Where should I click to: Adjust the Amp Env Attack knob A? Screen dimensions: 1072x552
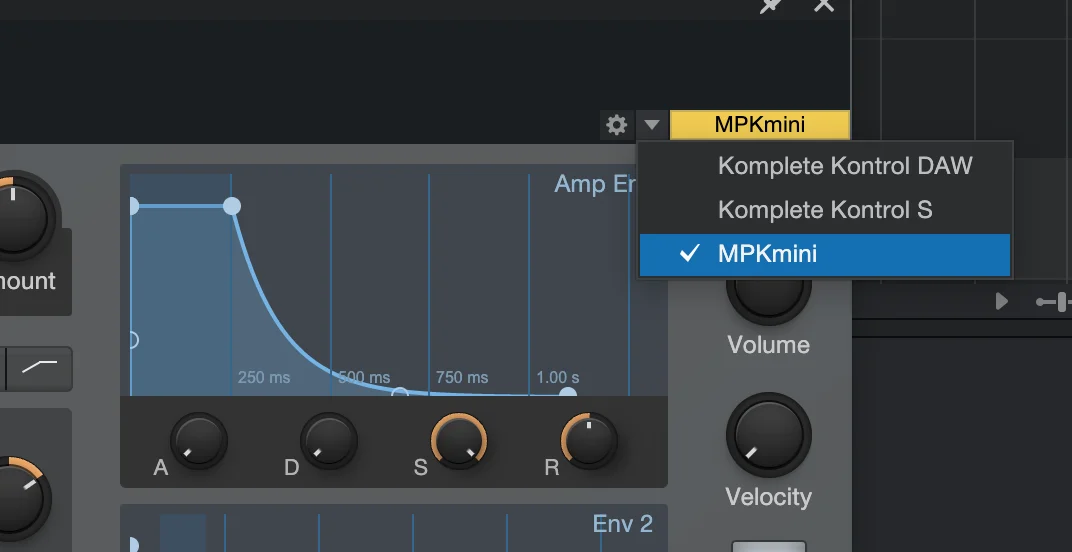199,441
